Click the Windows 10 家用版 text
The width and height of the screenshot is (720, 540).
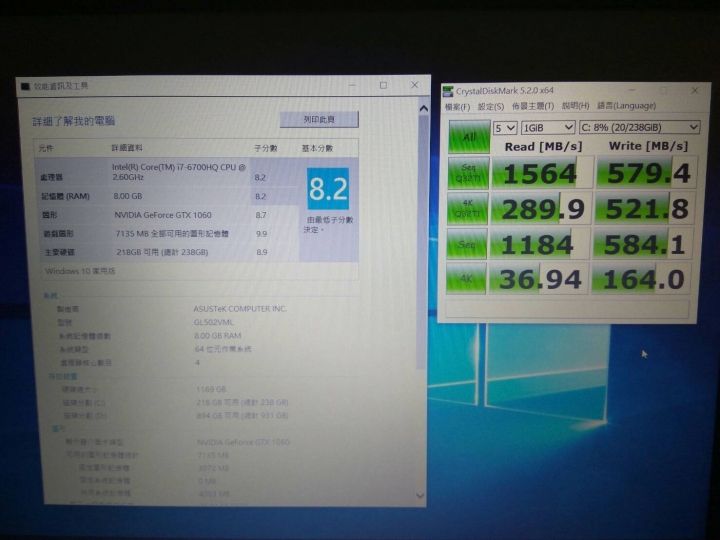pos(80,271)
